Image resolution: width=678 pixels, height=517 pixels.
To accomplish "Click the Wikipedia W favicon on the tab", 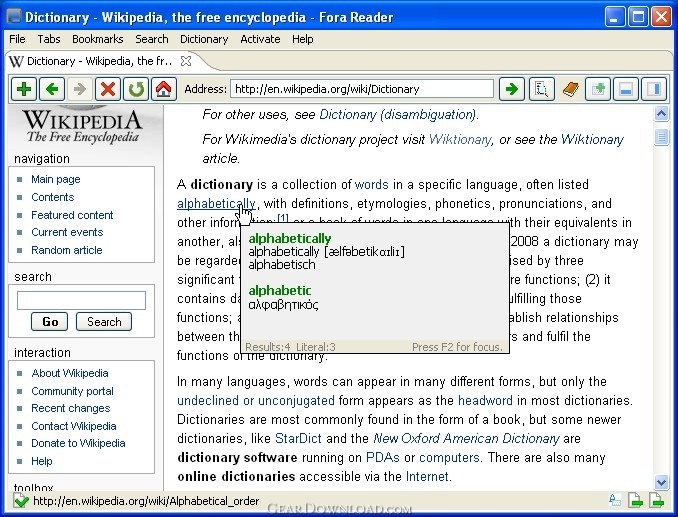I will pyautogui.click(x=16, y=61).
